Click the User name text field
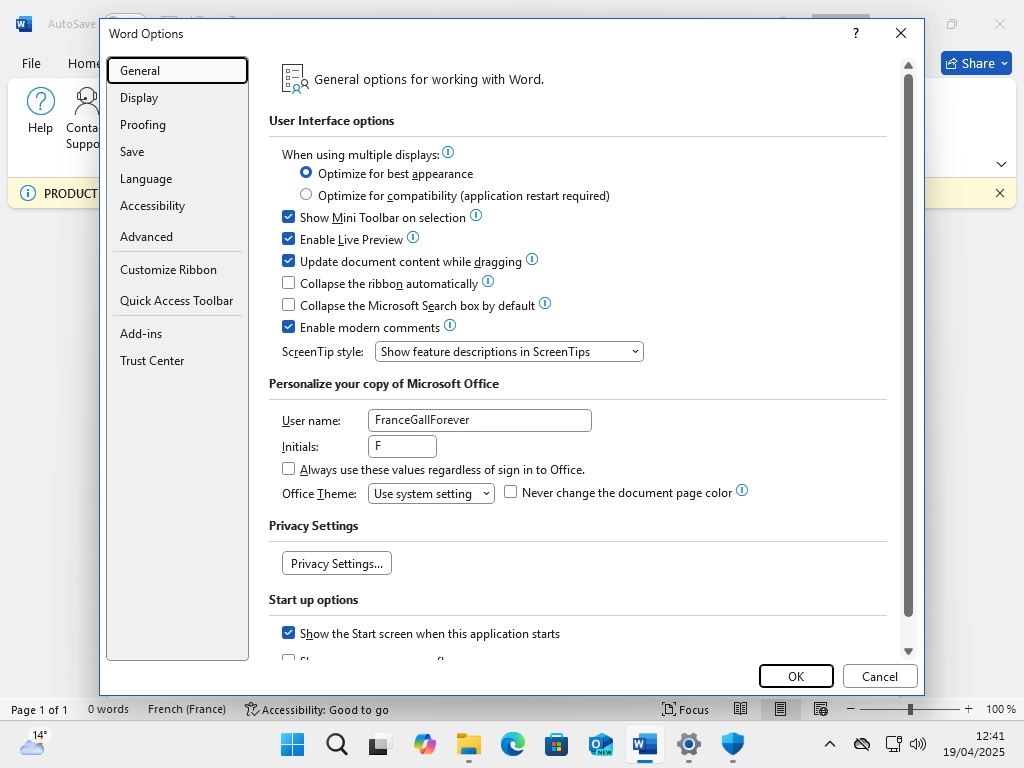This screenshot has width=1024, height=768. click(479, 421)
